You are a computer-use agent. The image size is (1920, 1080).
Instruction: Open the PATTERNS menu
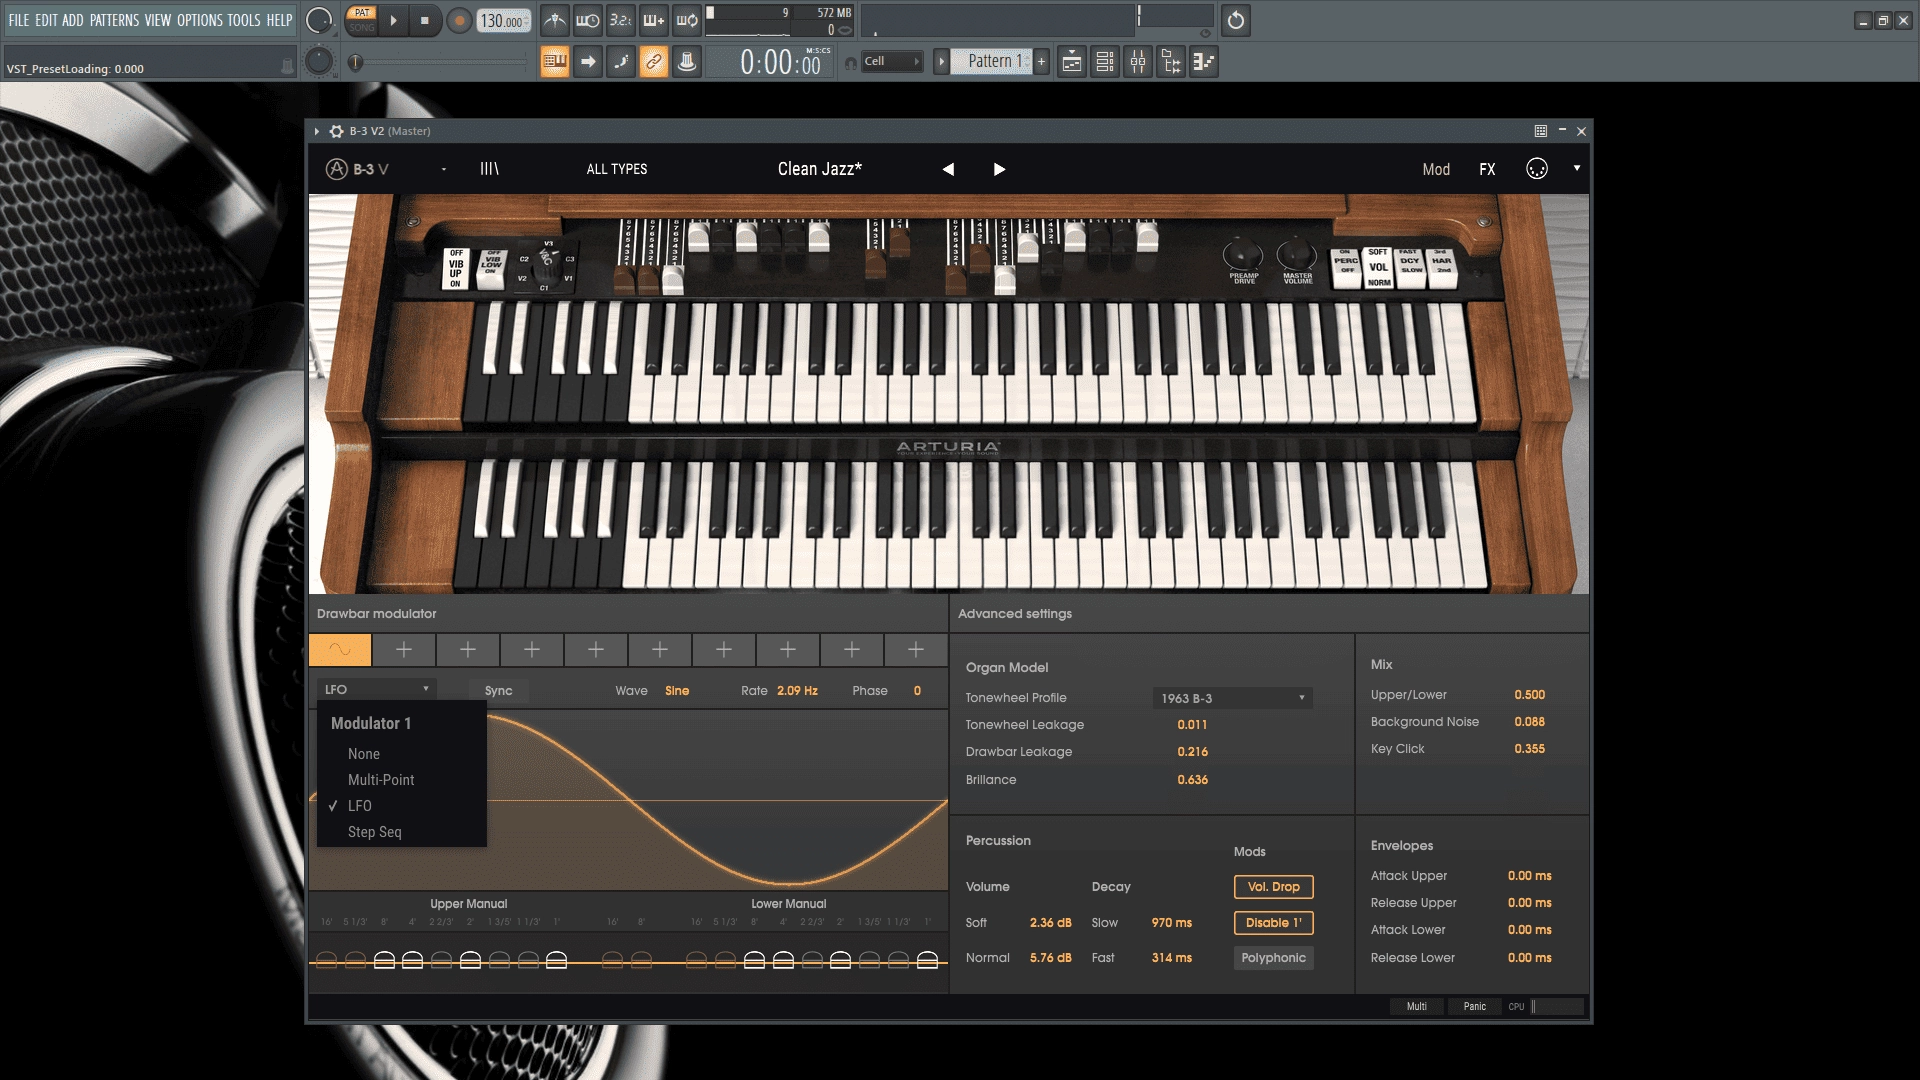(x=115, y=20)
